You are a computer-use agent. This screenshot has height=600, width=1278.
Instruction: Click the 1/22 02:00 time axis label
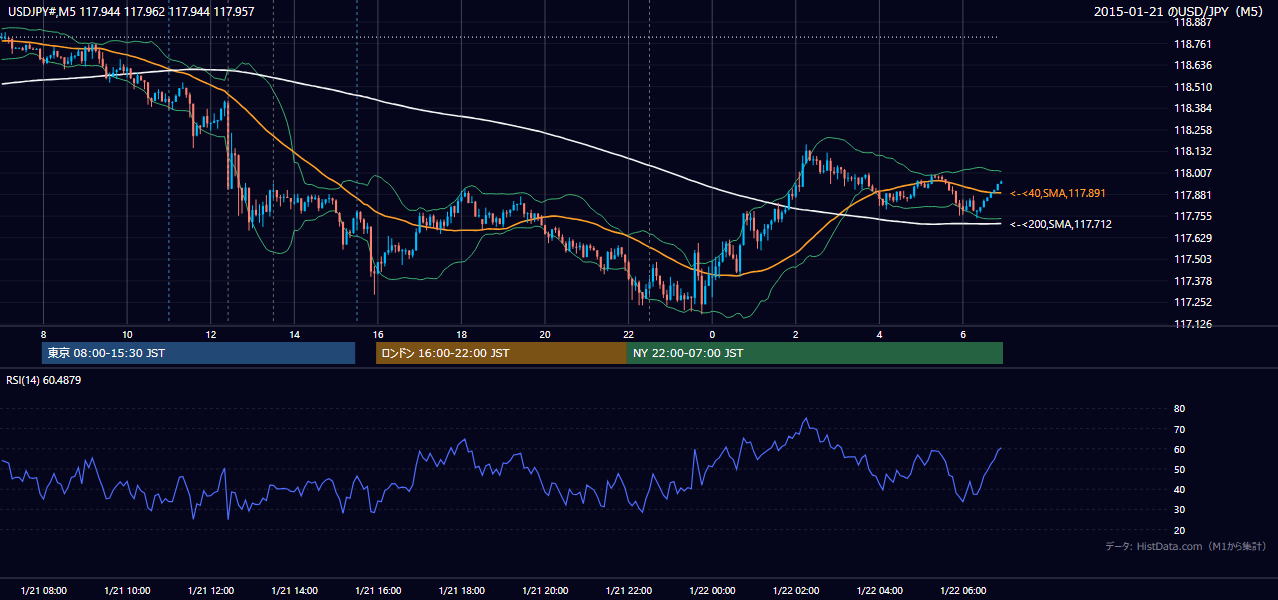[x=795, y=591]
